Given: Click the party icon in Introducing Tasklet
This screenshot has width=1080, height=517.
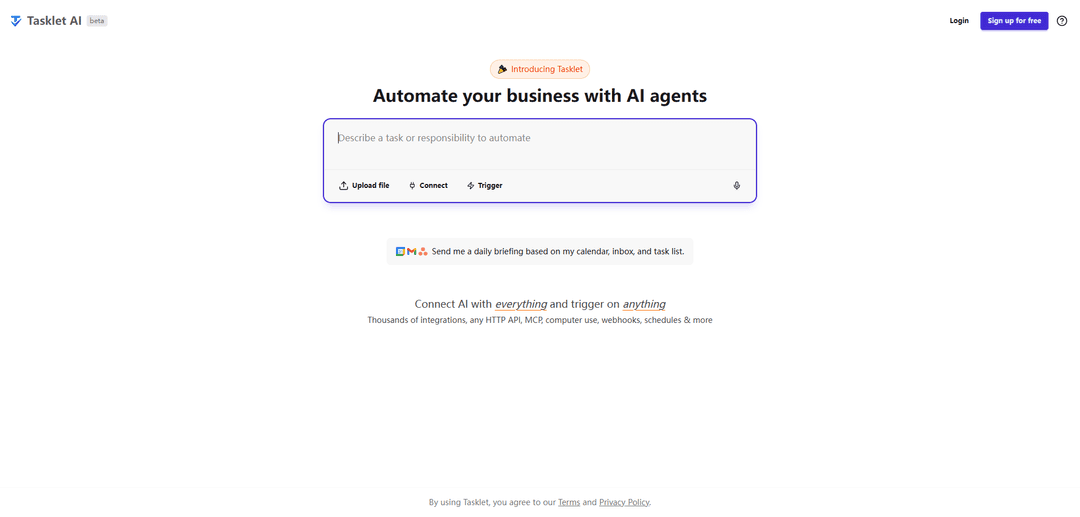Looking at the screenshot, I should [x=502, y=70].
